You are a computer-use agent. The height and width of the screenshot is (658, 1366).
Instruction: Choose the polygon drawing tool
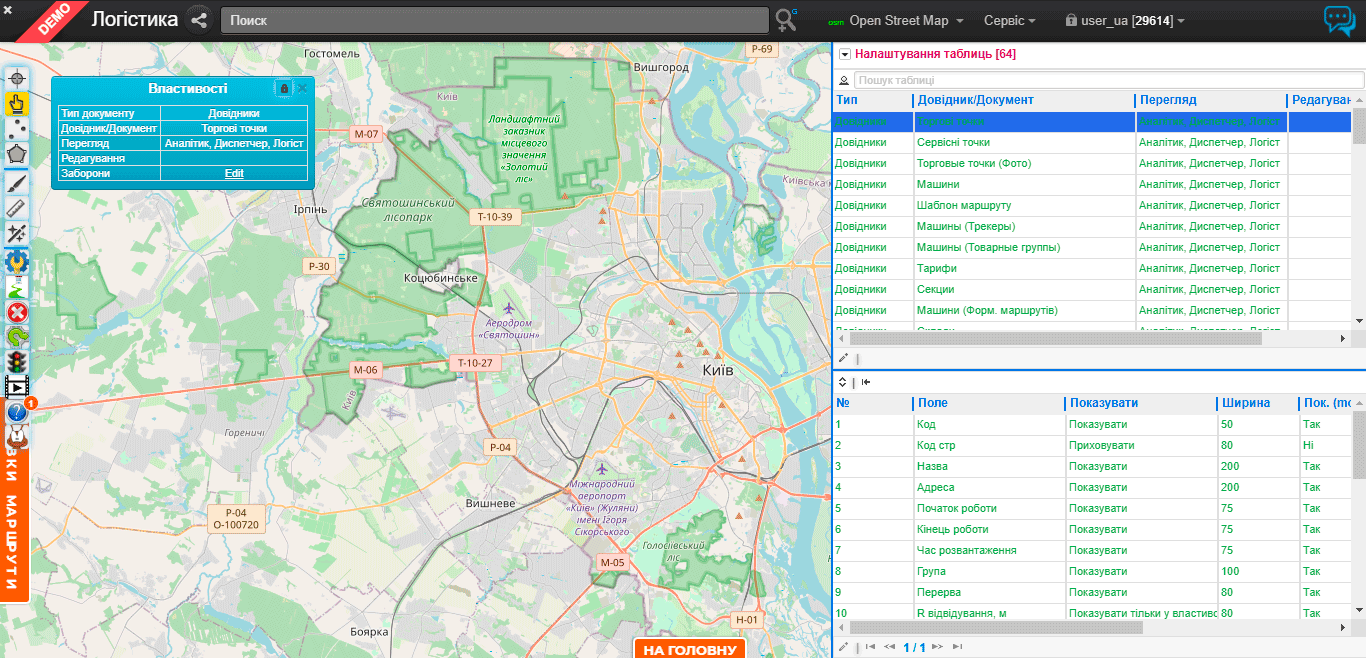click(x=17, y=154)
